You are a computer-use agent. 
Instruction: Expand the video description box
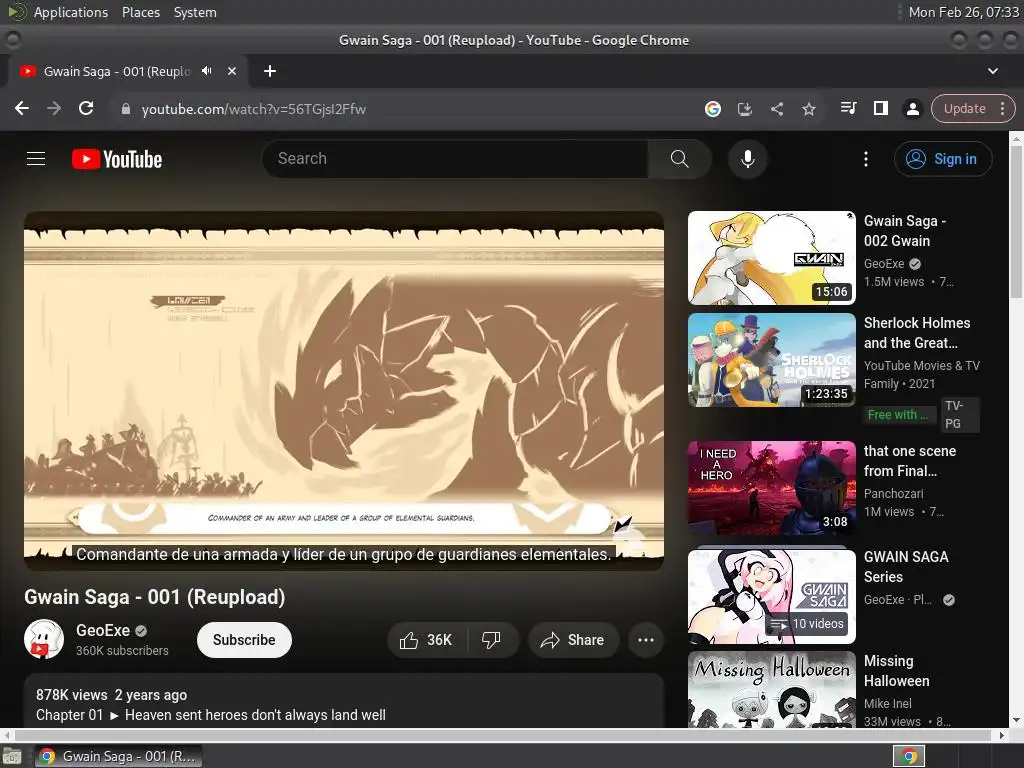coord(344,701)
